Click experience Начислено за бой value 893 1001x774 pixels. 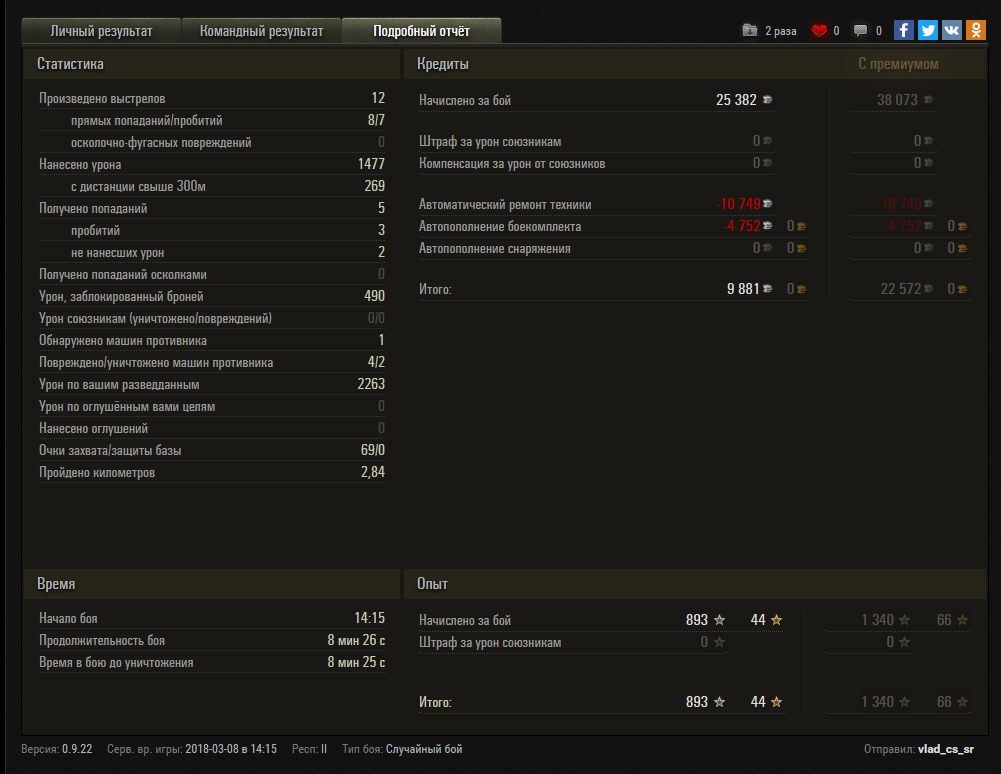coord(696,619)
